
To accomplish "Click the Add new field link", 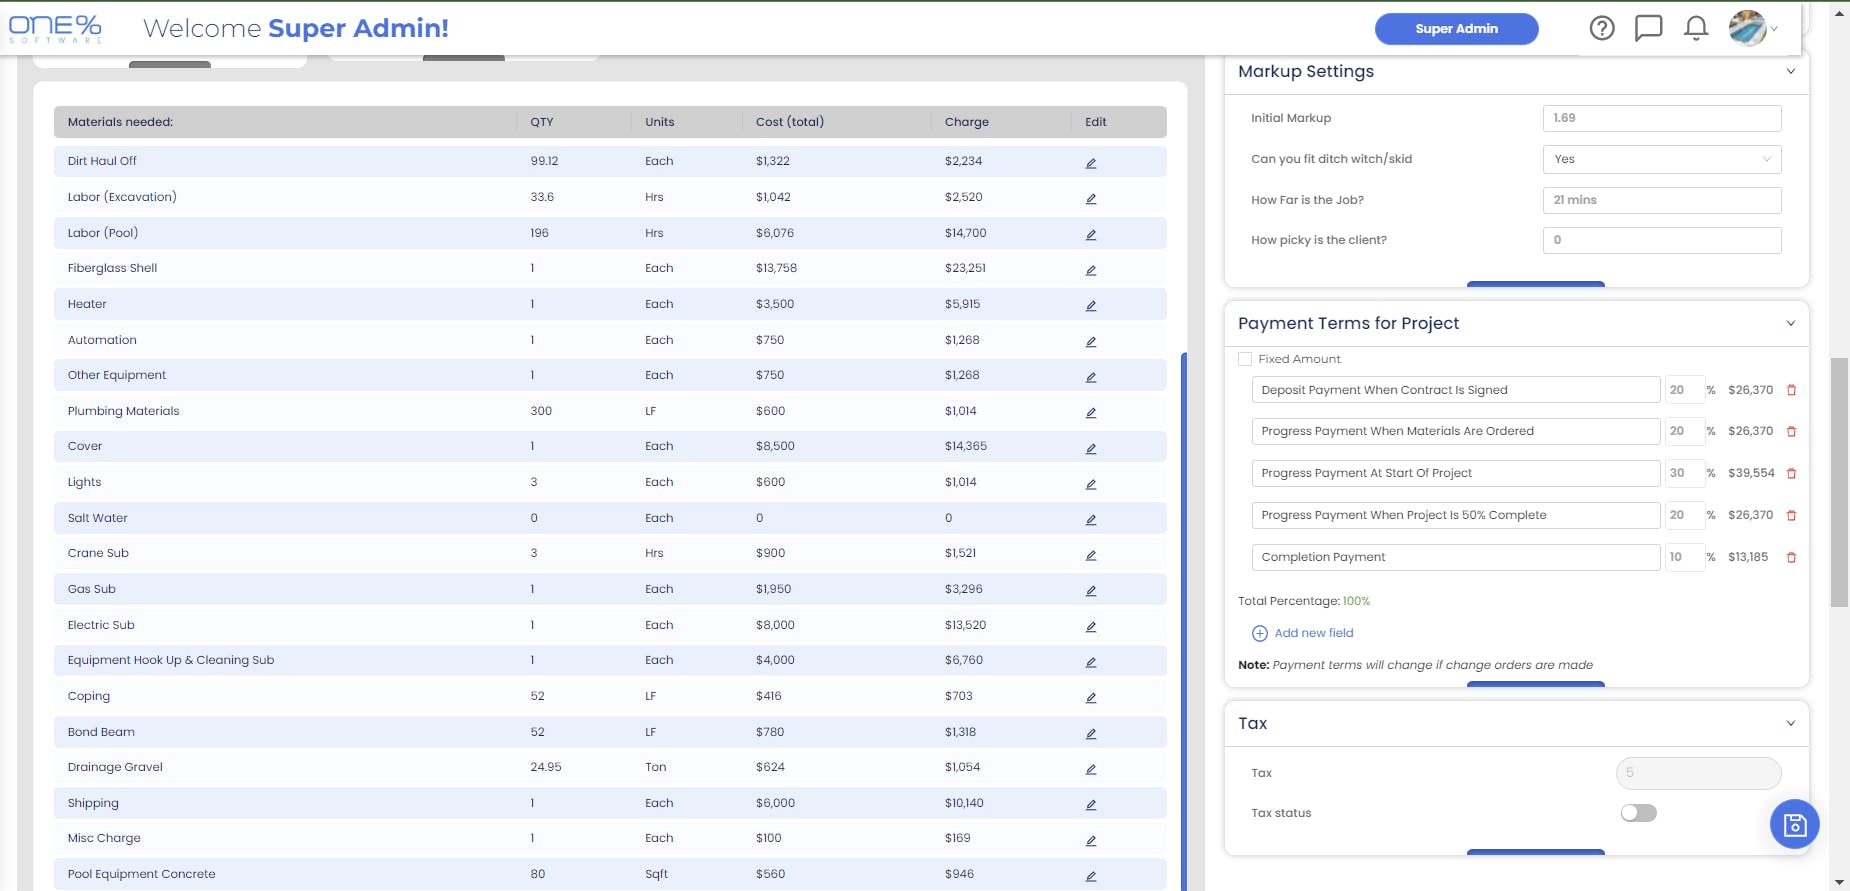I will coord(1313,633).
